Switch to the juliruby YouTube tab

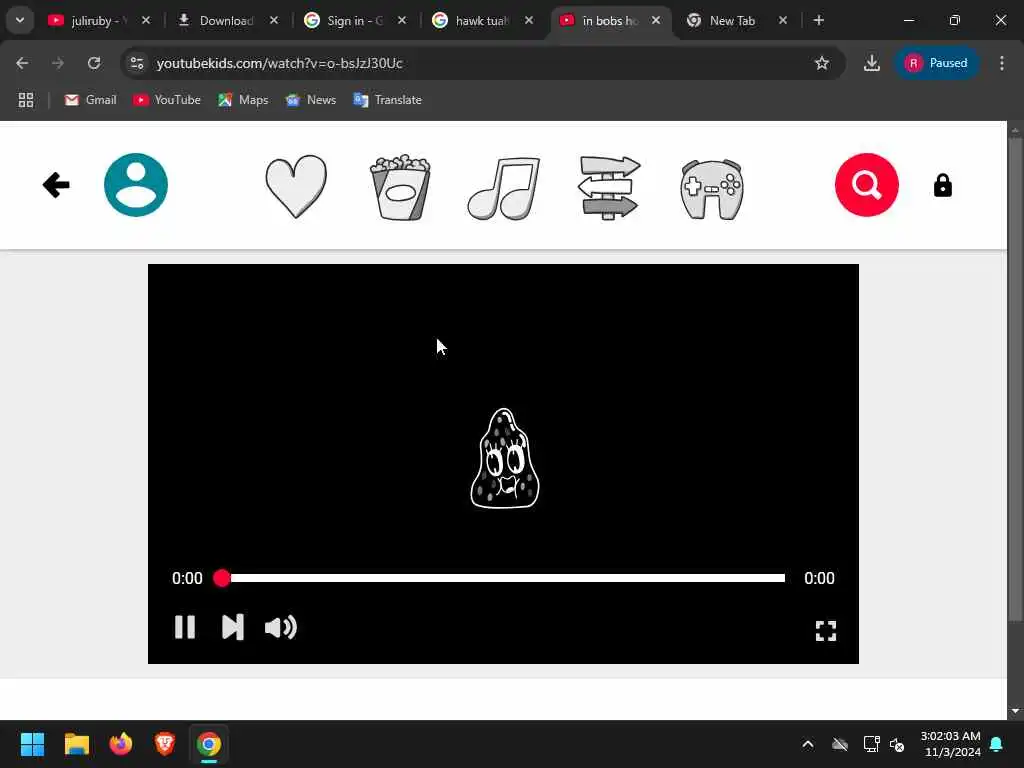(99, 21)
